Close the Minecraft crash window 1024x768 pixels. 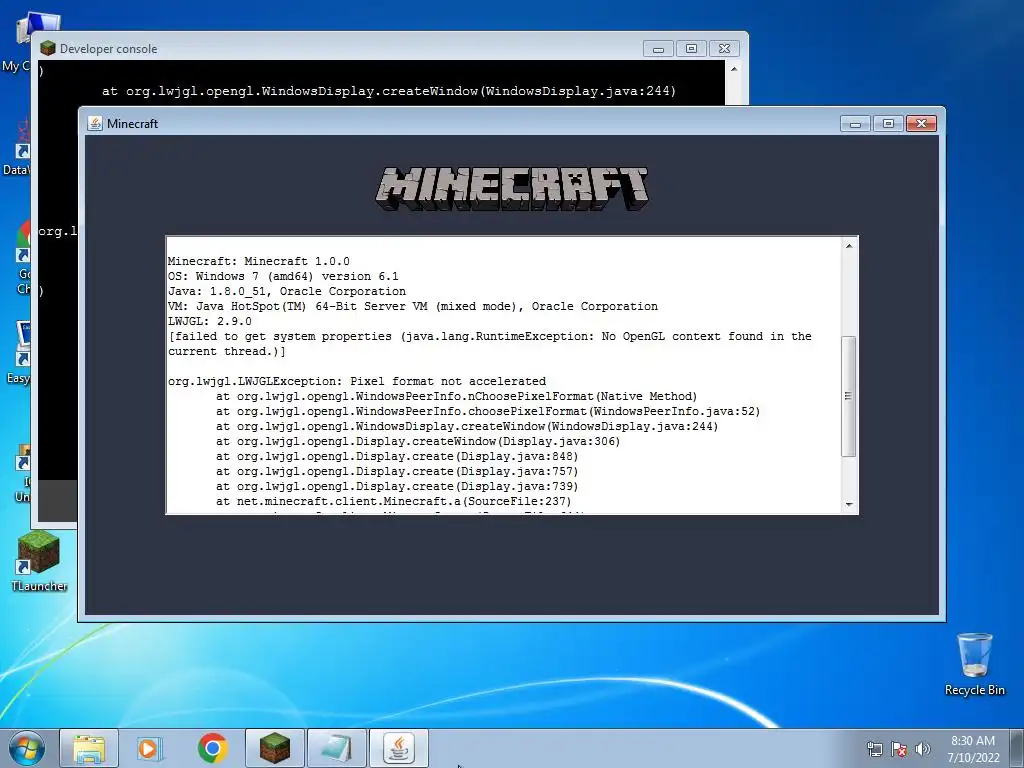point(921,123)
